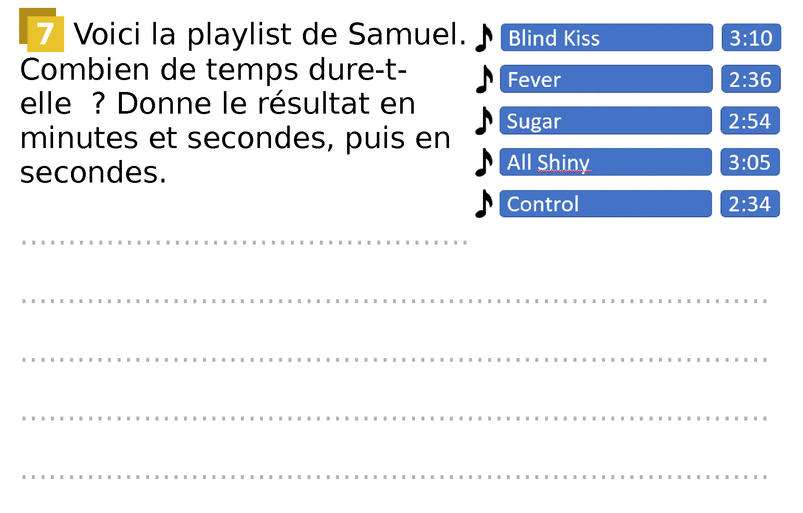Viewport: 803px width, 513px height.
Task: Select the Fever song bar
Action: tap(606, 79)
